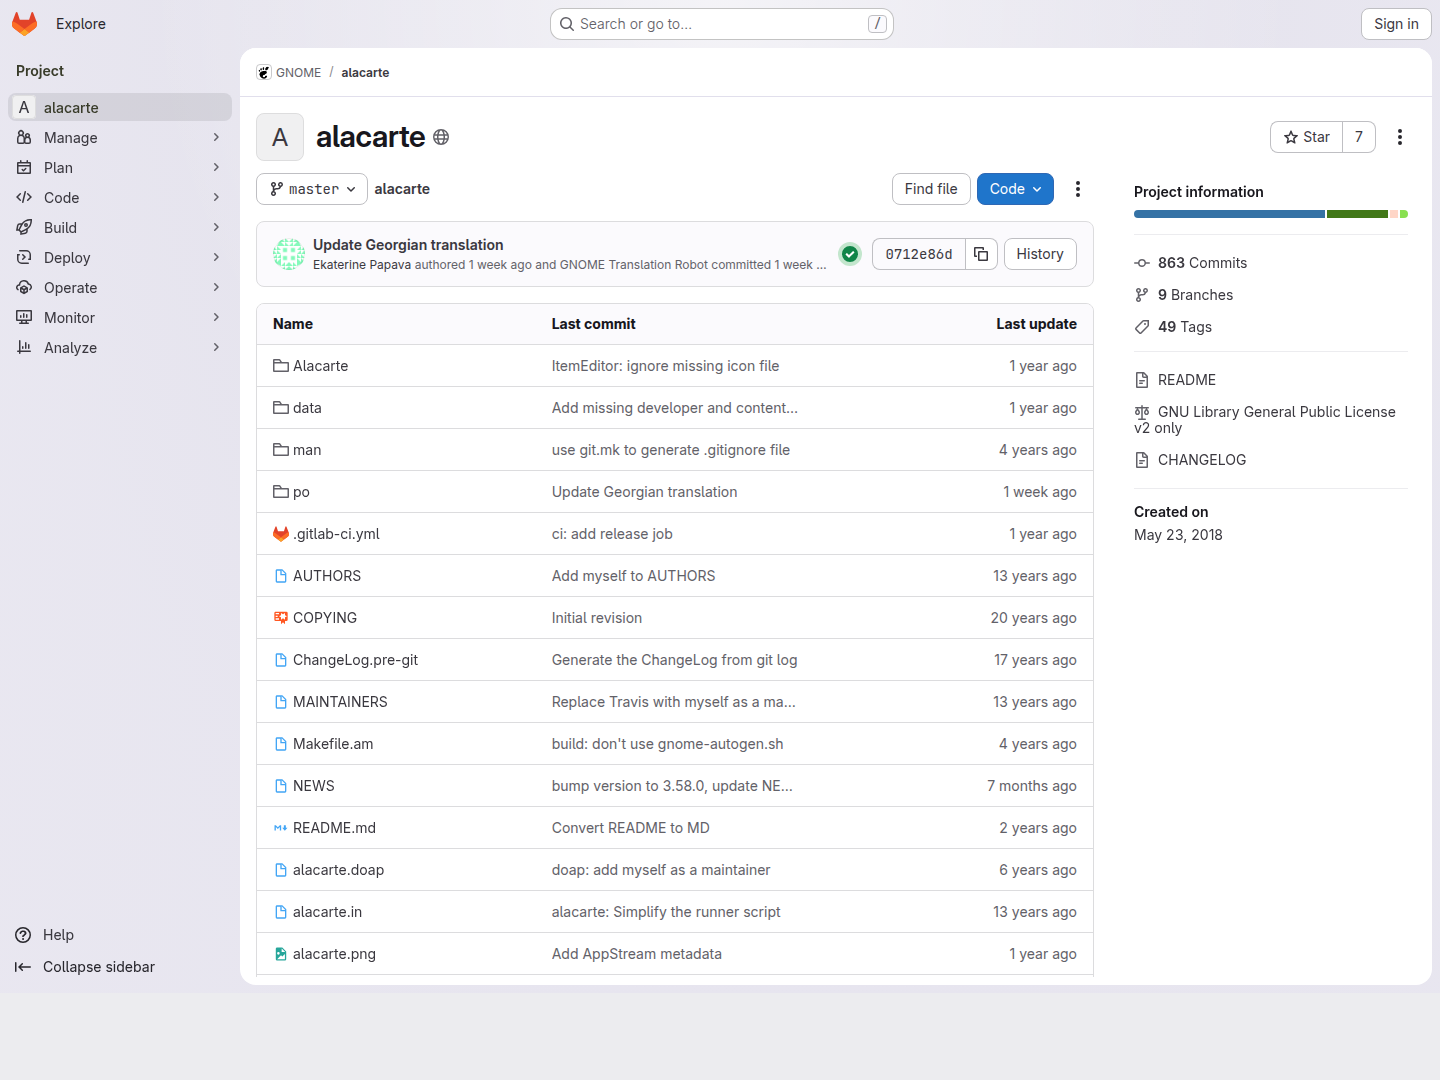Screen dimensions: 1440x1080
Task: Open the pipeline passed status icon
Action: click(x=850, y=254)
